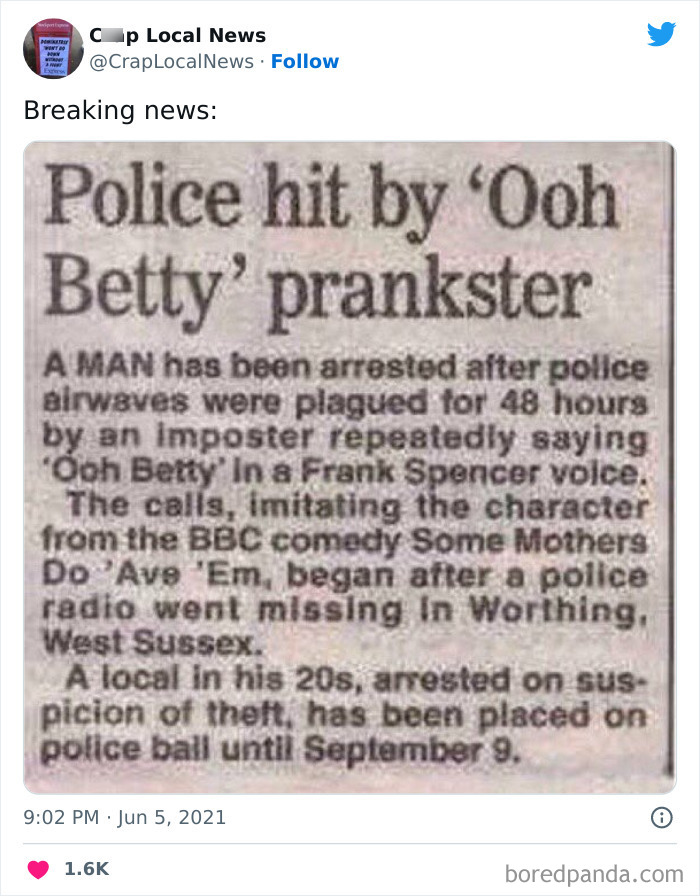Click the Follow button
700x896 pixels.
305,61
